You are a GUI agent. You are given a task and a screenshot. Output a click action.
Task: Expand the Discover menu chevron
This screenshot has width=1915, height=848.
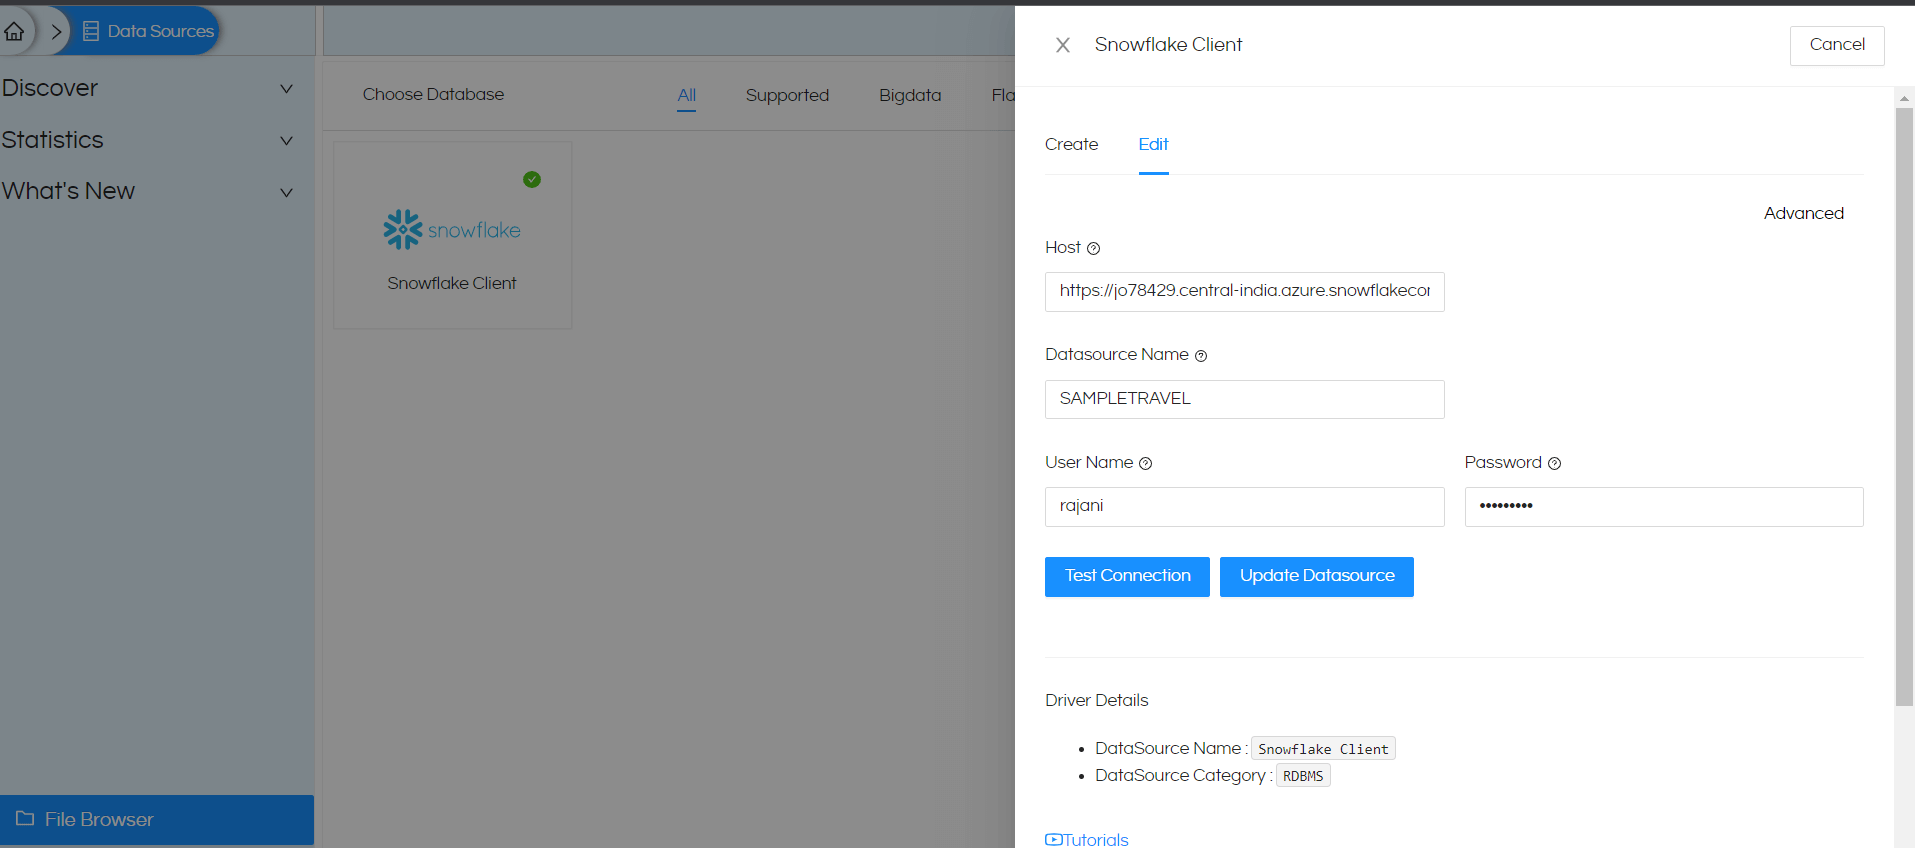point(286,89)
